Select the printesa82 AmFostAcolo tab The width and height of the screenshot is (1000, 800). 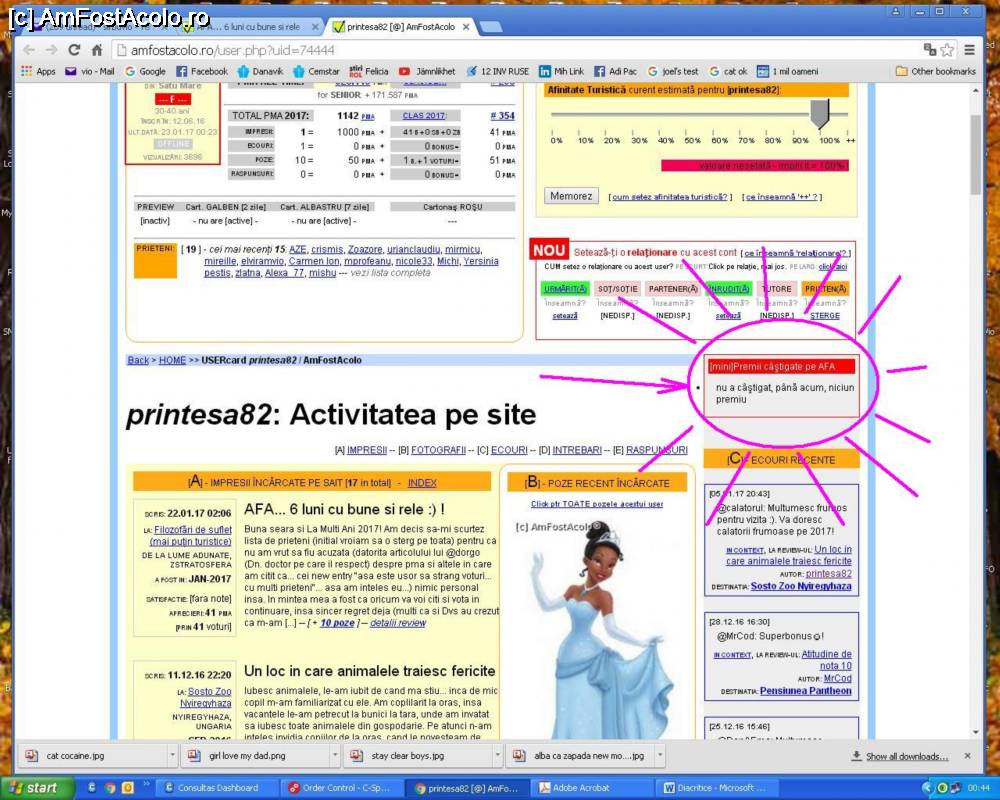coord(400,27)
